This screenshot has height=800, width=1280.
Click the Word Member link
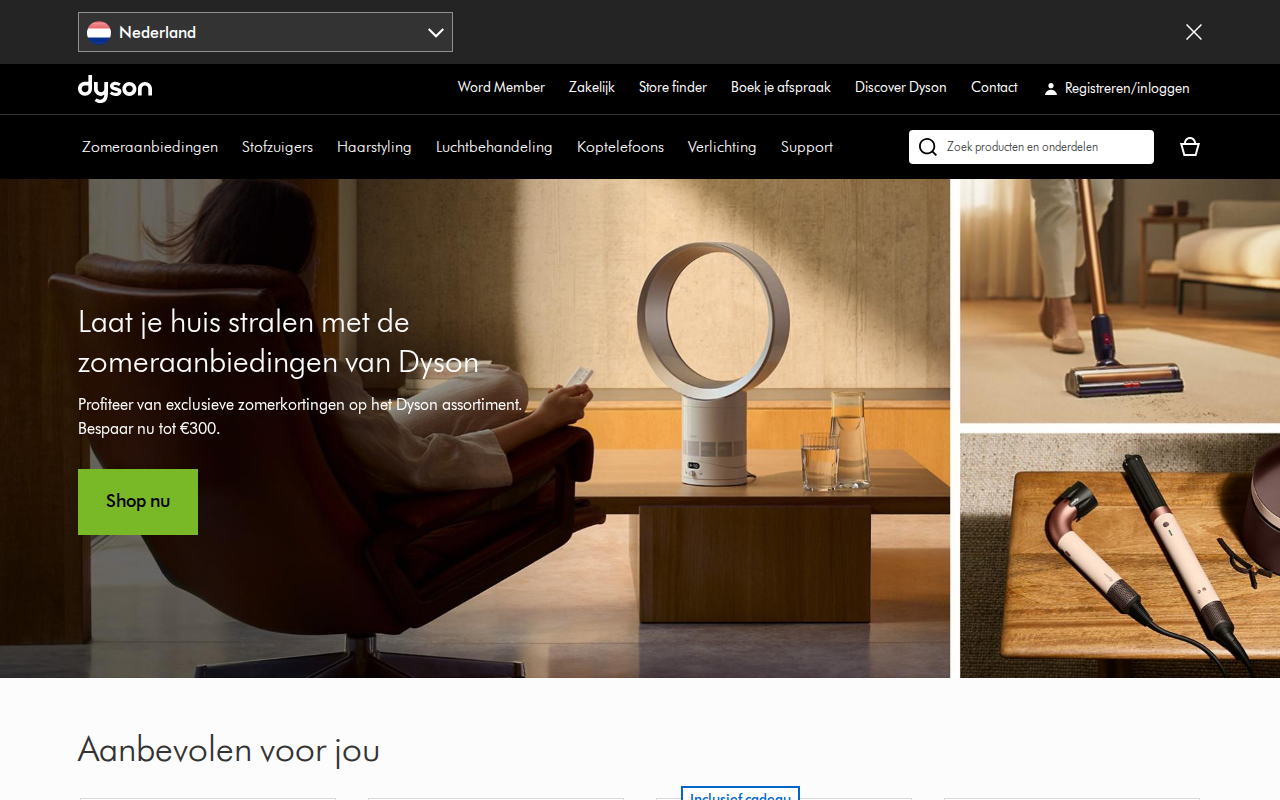501,88
